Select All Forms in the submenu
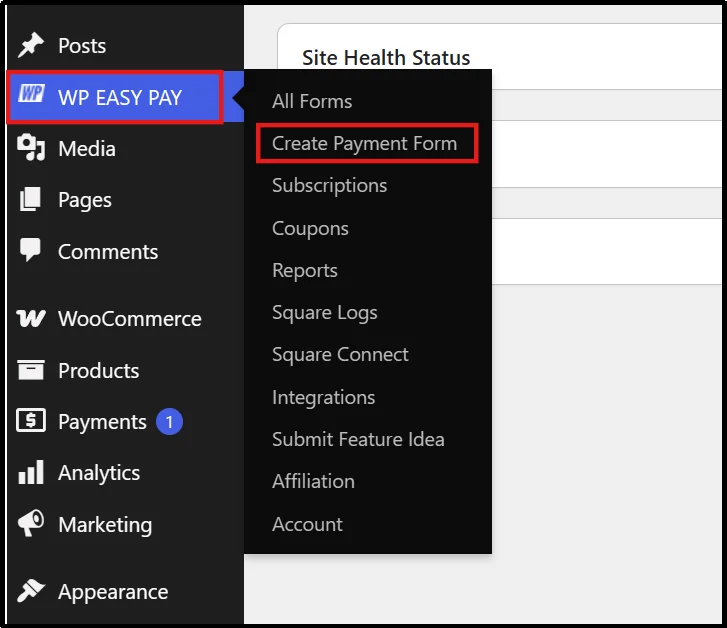Screen dimensions: 727x628 point(312,101)
